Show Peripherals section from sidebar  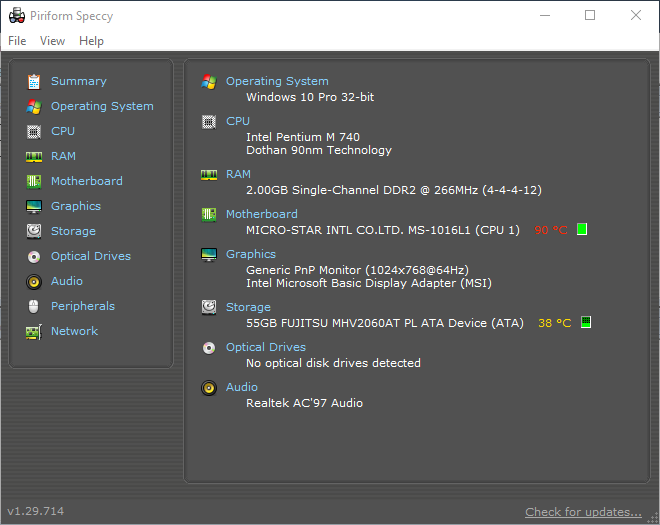(x=83, y=306)
